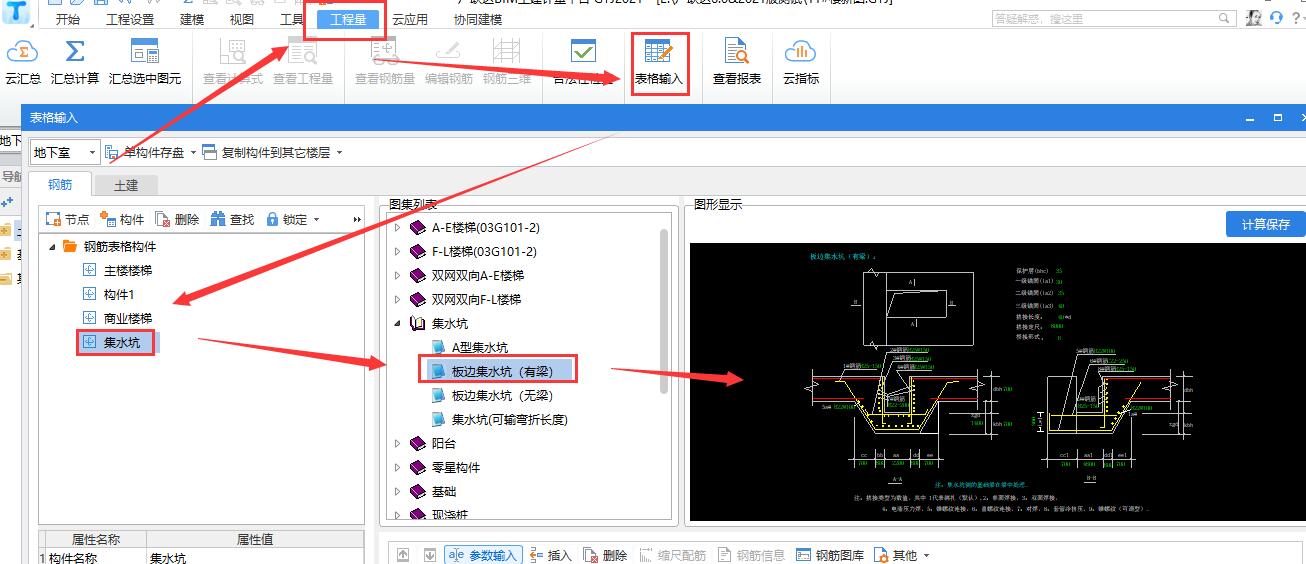The width and height of the screenshot is (1306, 564).
Task: Collapse 钢筋表格构件 tree folder
Action: click(x=52, y=246)
